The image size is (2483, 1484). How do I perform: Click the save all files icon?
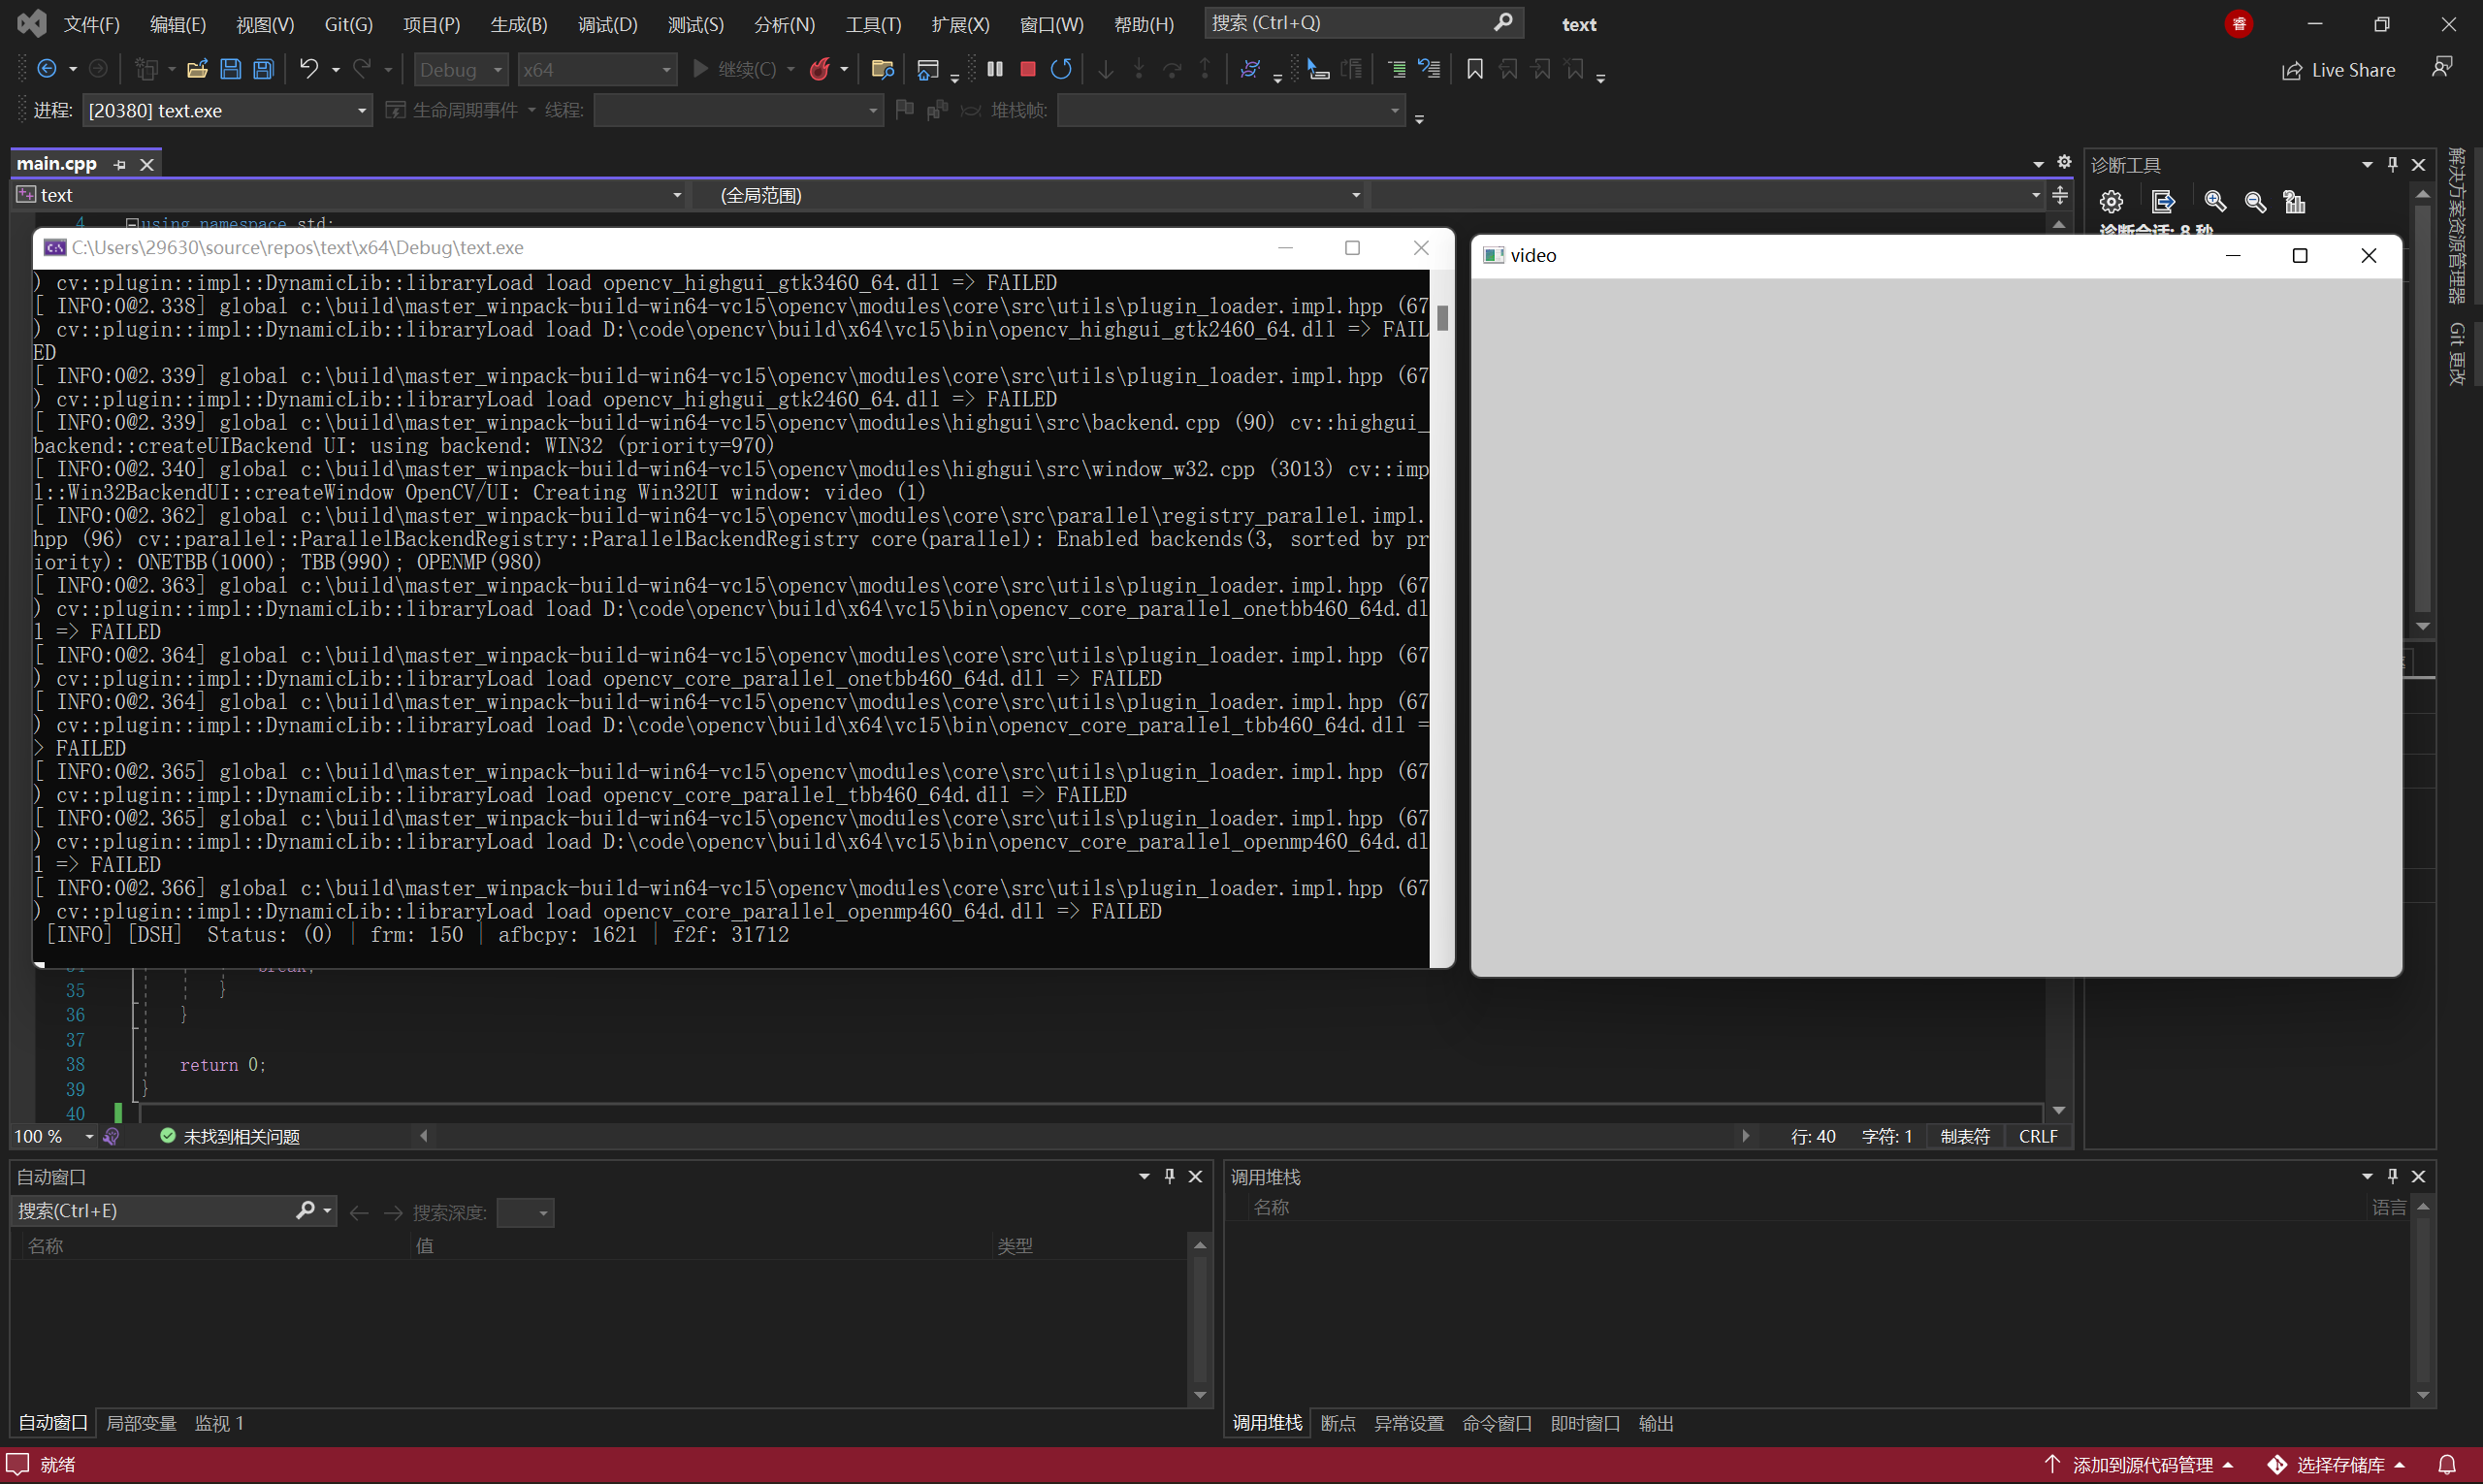click(263, 69)
